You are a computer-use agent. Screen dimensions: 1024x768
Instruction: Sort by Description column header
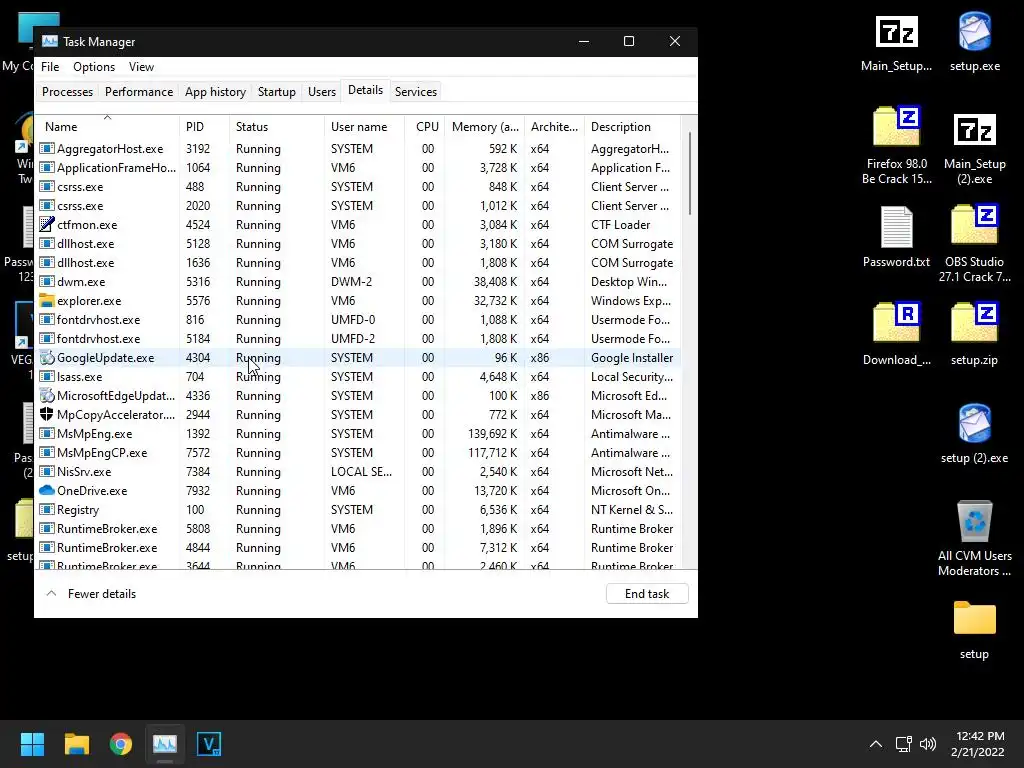coord(632,127)
